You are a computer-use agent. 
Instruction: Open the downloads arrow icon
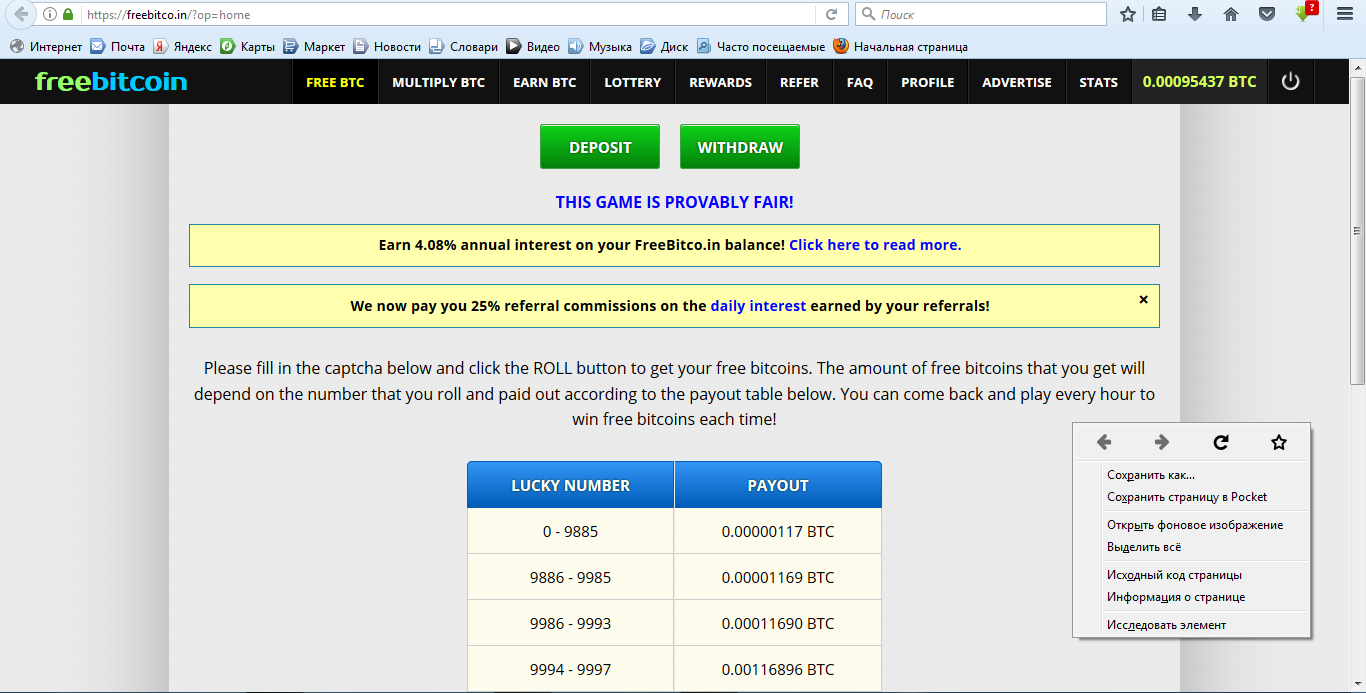coord(1195,15)
